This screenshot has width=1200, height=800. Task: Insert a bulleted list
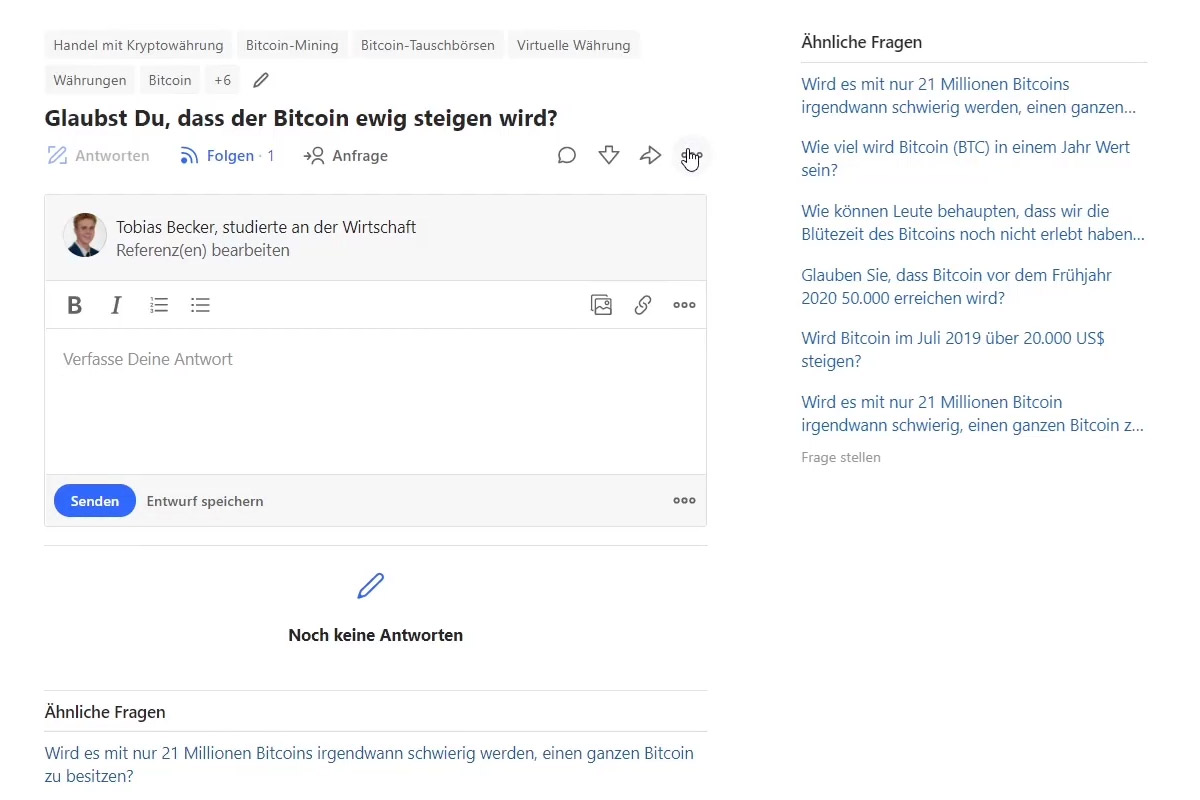click(200, 305)
